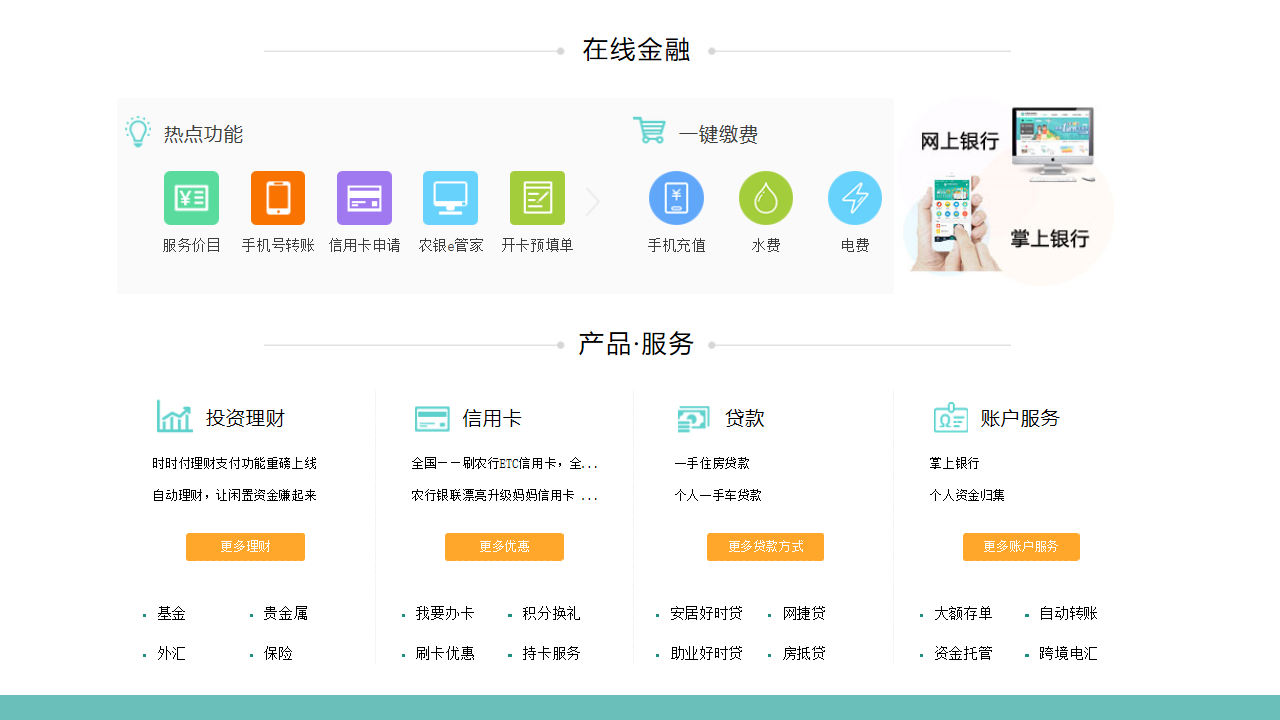Click the 投资理财 chart icon
Image resolution: width=1280 pixels, height=720 pixels.
pos(174,417)
